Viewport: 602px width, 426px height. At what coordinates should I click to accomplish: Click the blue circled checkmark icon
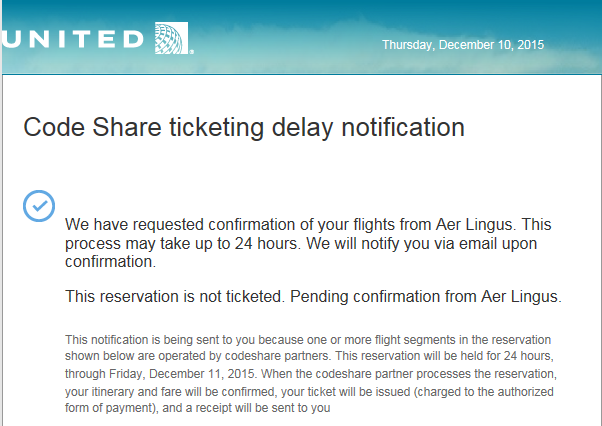pyautogui.click(x=39, y=206)
